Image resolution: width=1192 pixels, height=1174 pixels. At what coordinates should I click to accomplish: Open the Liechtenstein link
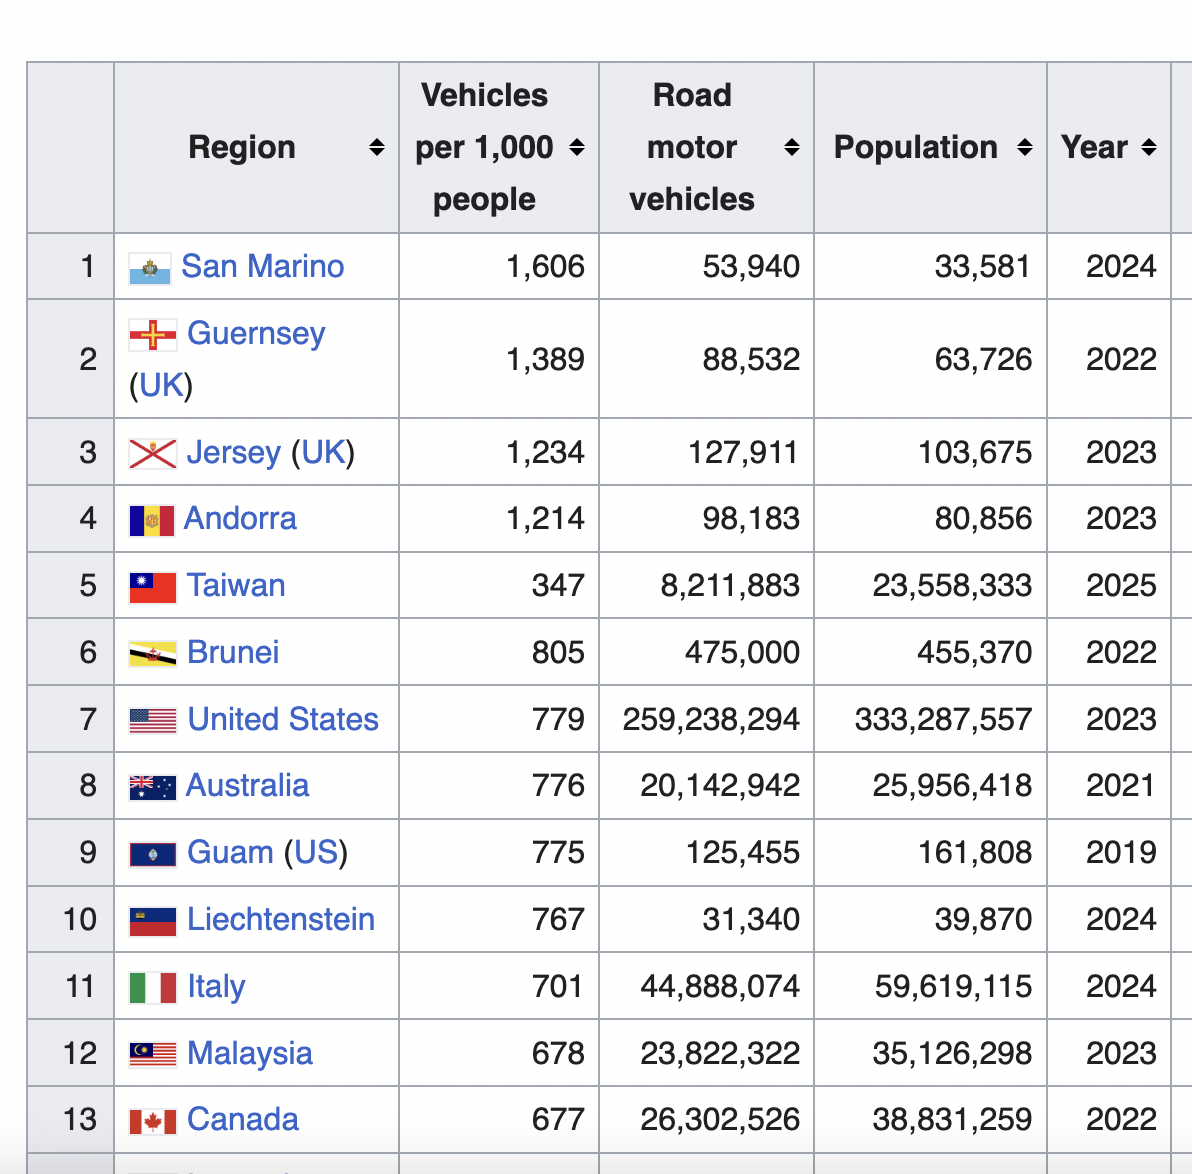tap(281, 919)
